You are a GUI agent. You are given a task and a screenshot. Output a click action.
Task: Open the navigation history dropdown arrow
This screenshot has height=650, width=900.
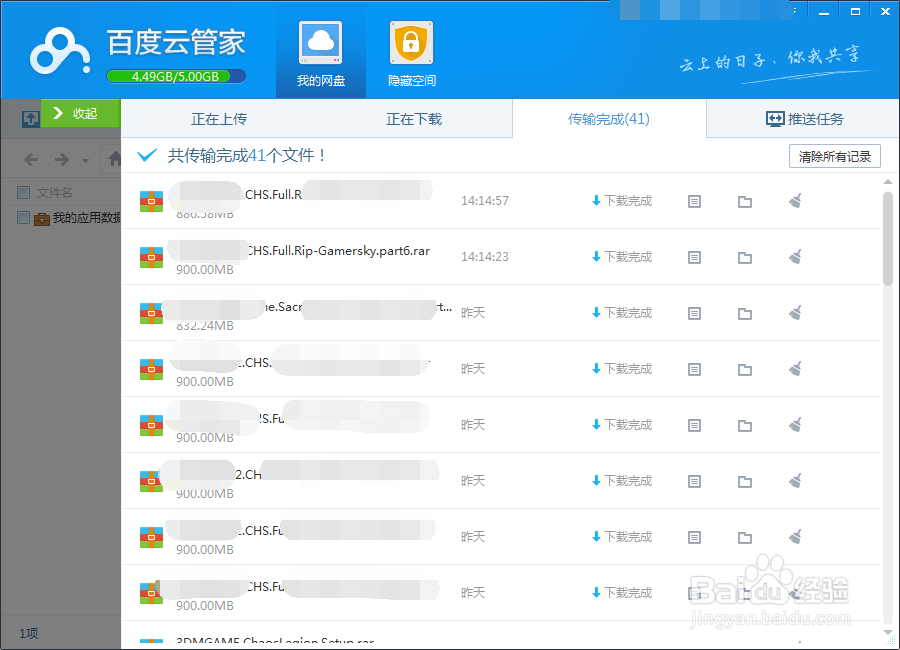(x=86, y=161)
